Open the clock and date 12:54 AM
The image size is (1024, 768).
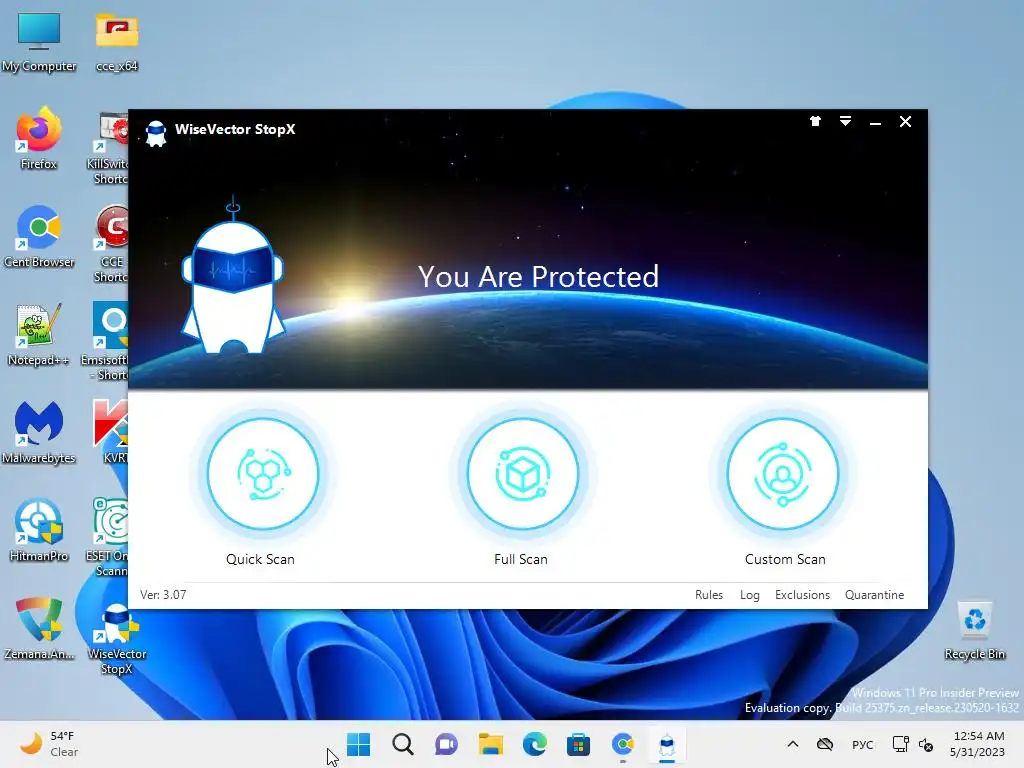pos(978,744)
